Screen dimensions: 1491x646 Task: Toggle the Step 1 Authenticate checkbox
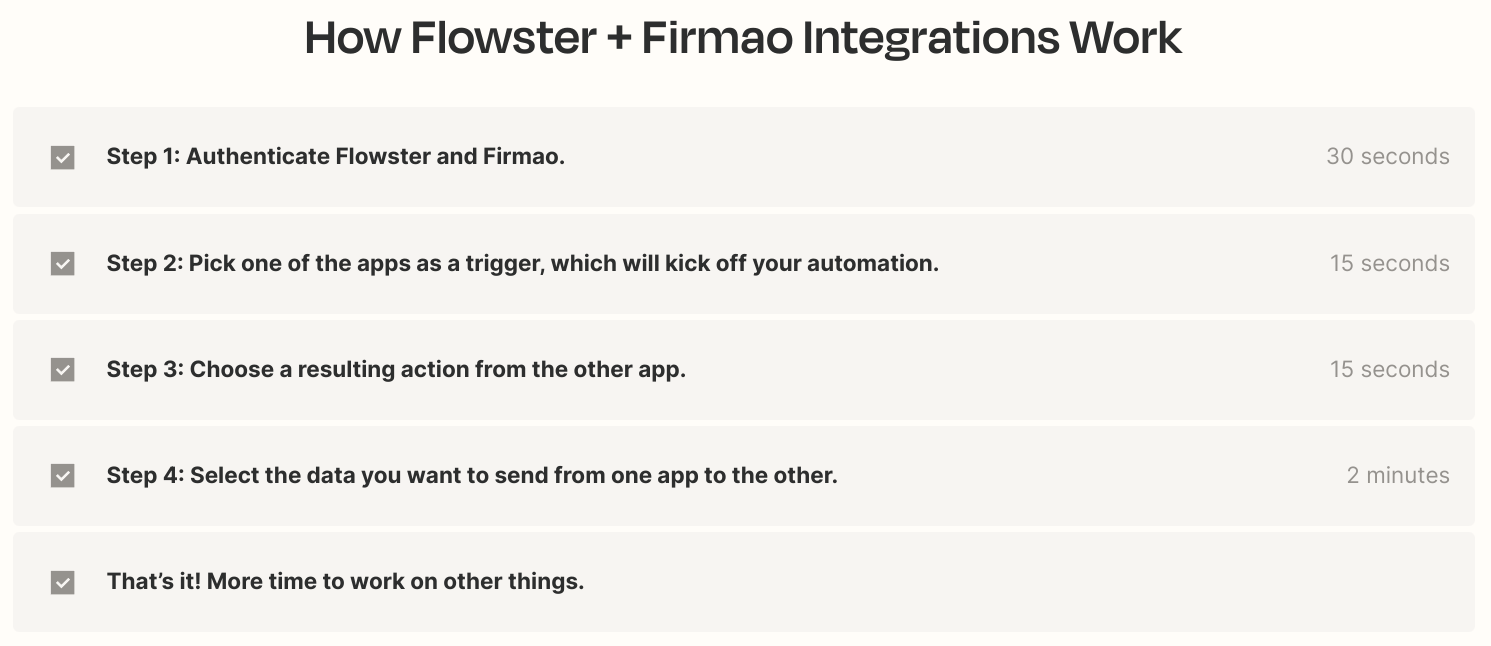tap(62, 157)
